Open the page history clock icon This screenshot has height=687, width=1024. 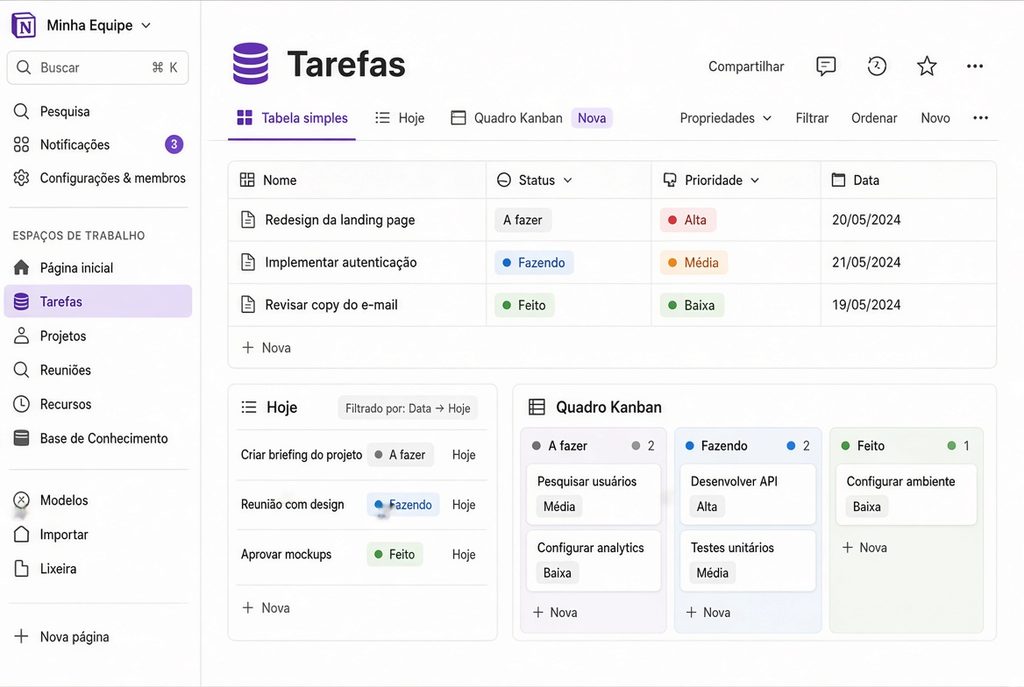(876, 66)
